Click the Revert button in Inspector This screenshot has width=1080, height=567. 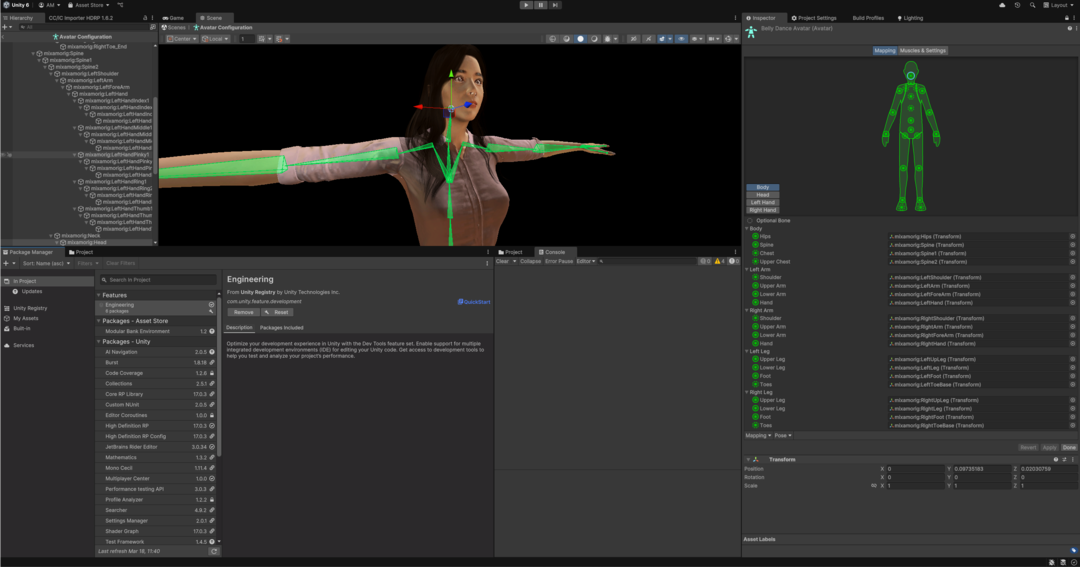point(1028,448)
